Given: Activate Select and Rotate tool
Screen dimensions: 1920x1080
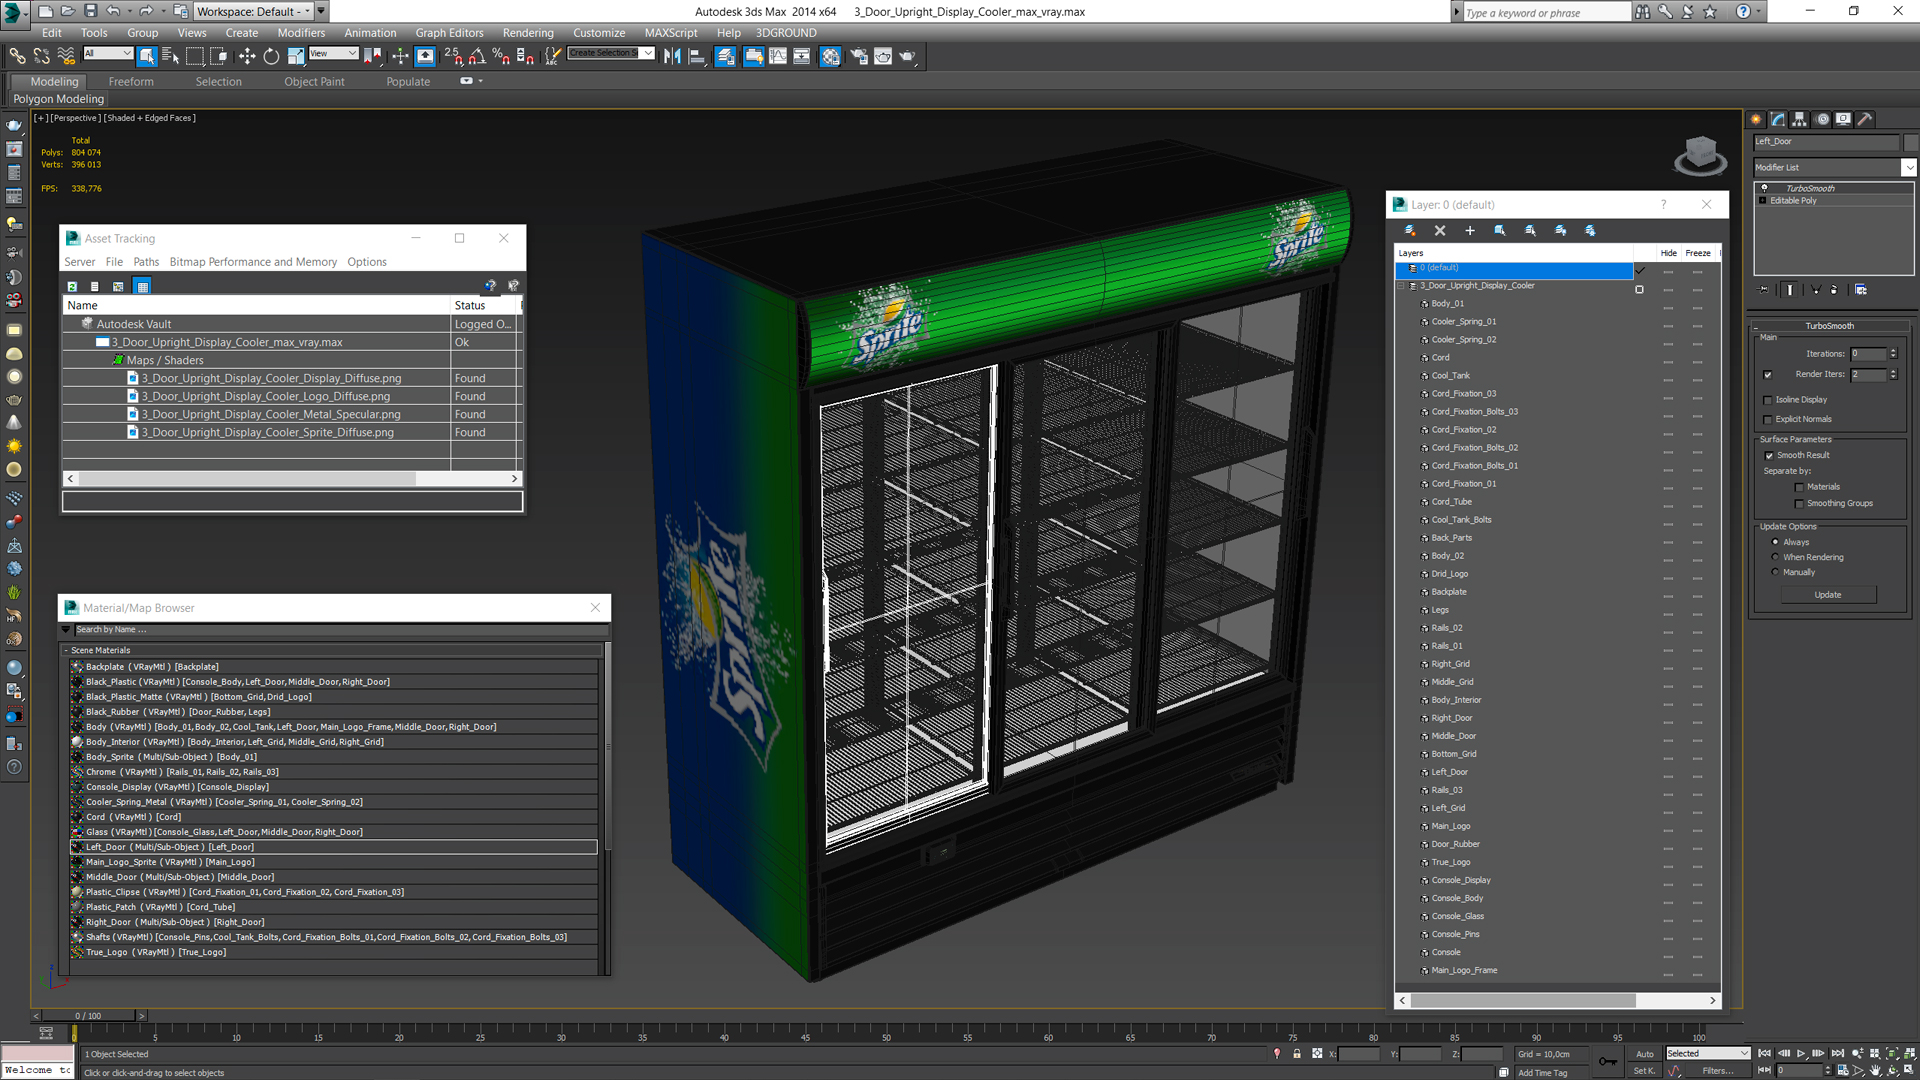Looking at the screenshot, I should (271, 56).
